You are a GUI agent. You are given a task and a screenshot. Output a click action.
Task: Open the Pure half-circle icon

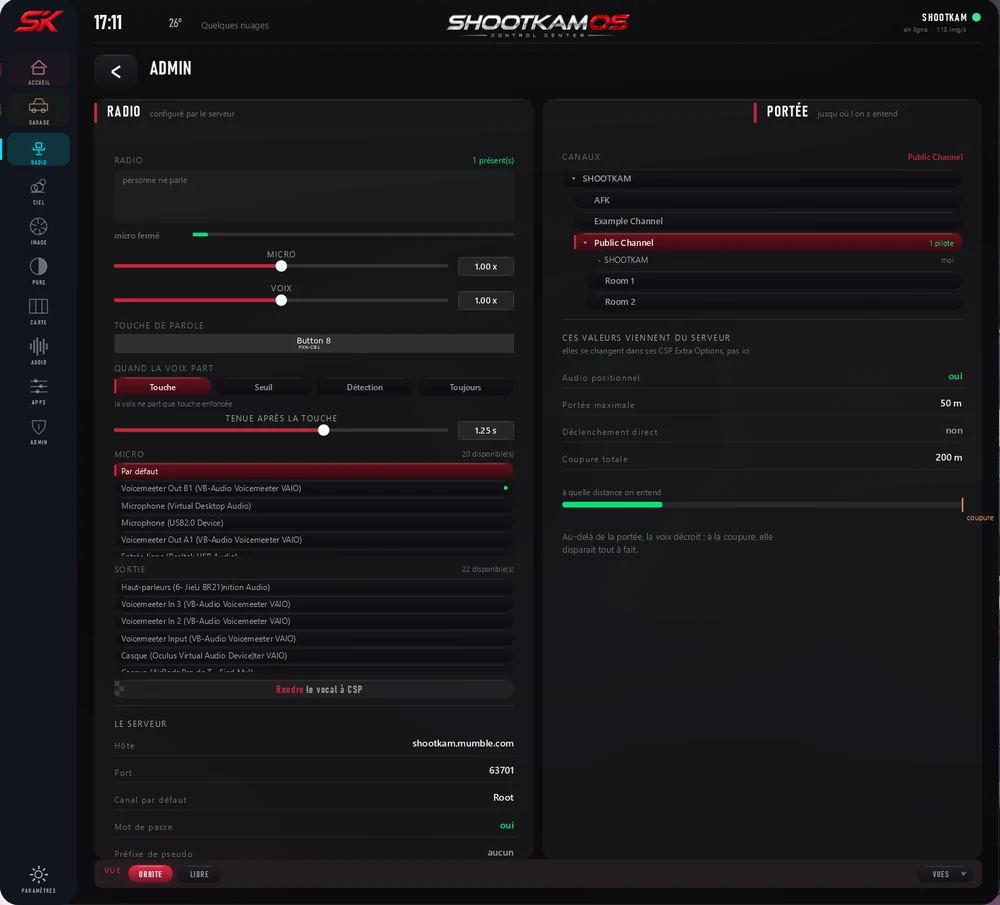pos(38,270)
